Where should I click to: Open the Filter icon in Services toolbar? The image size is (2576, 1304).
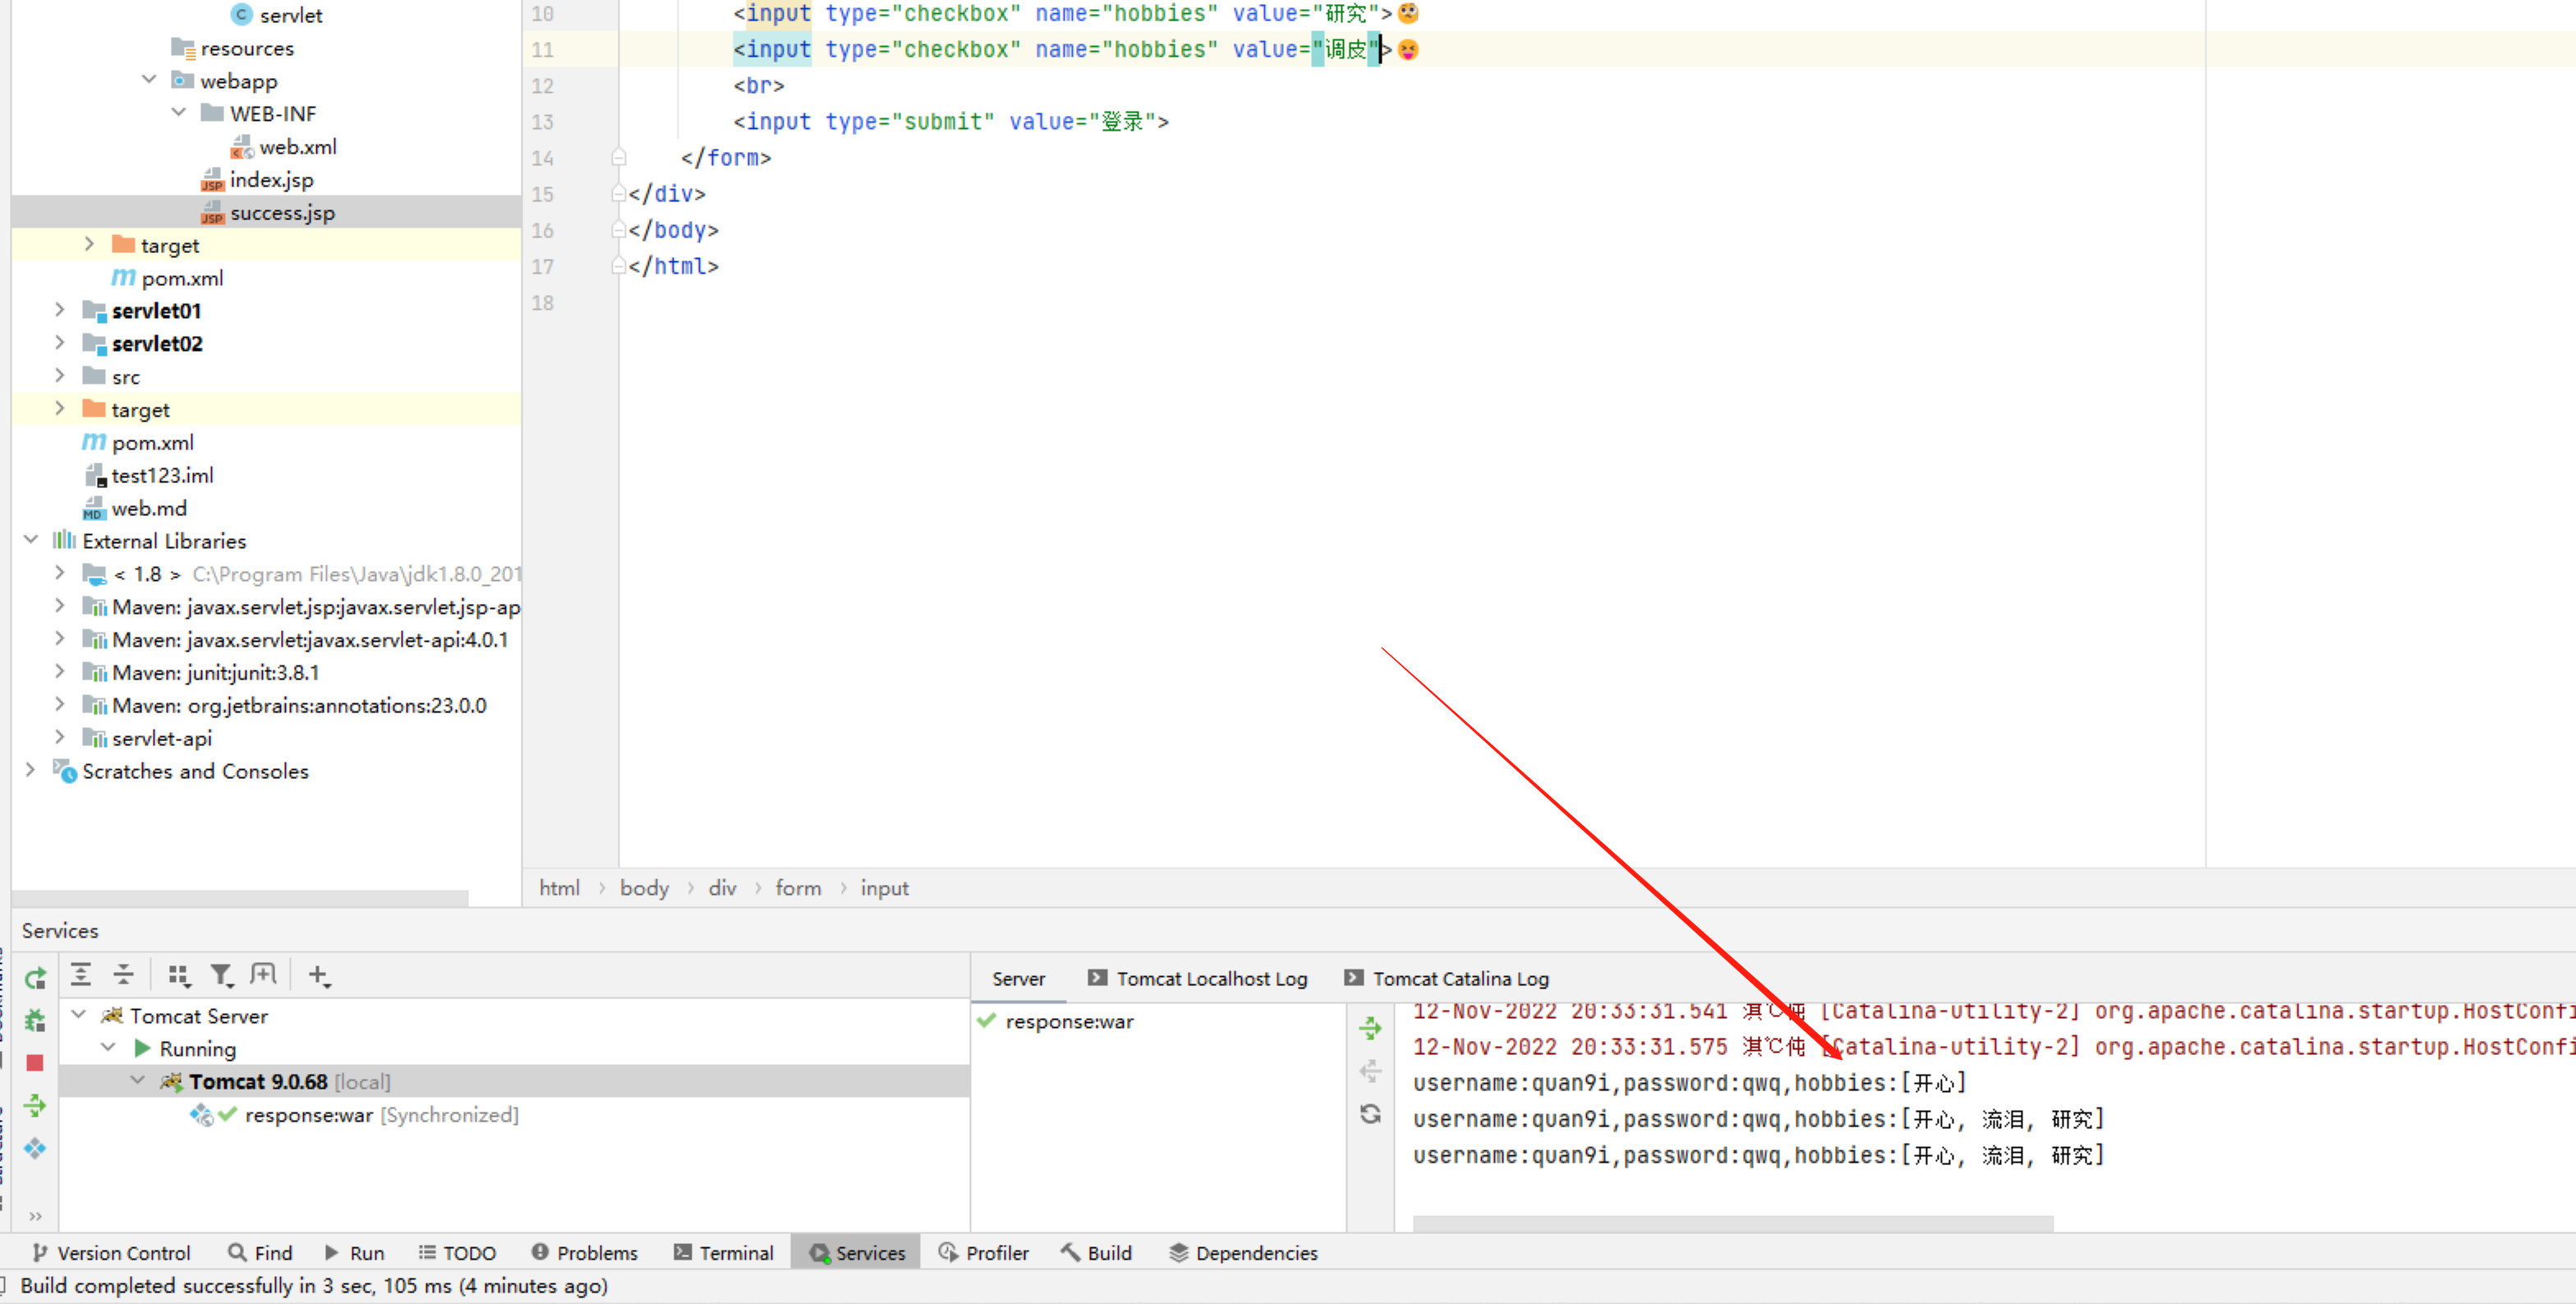(221, 975)
